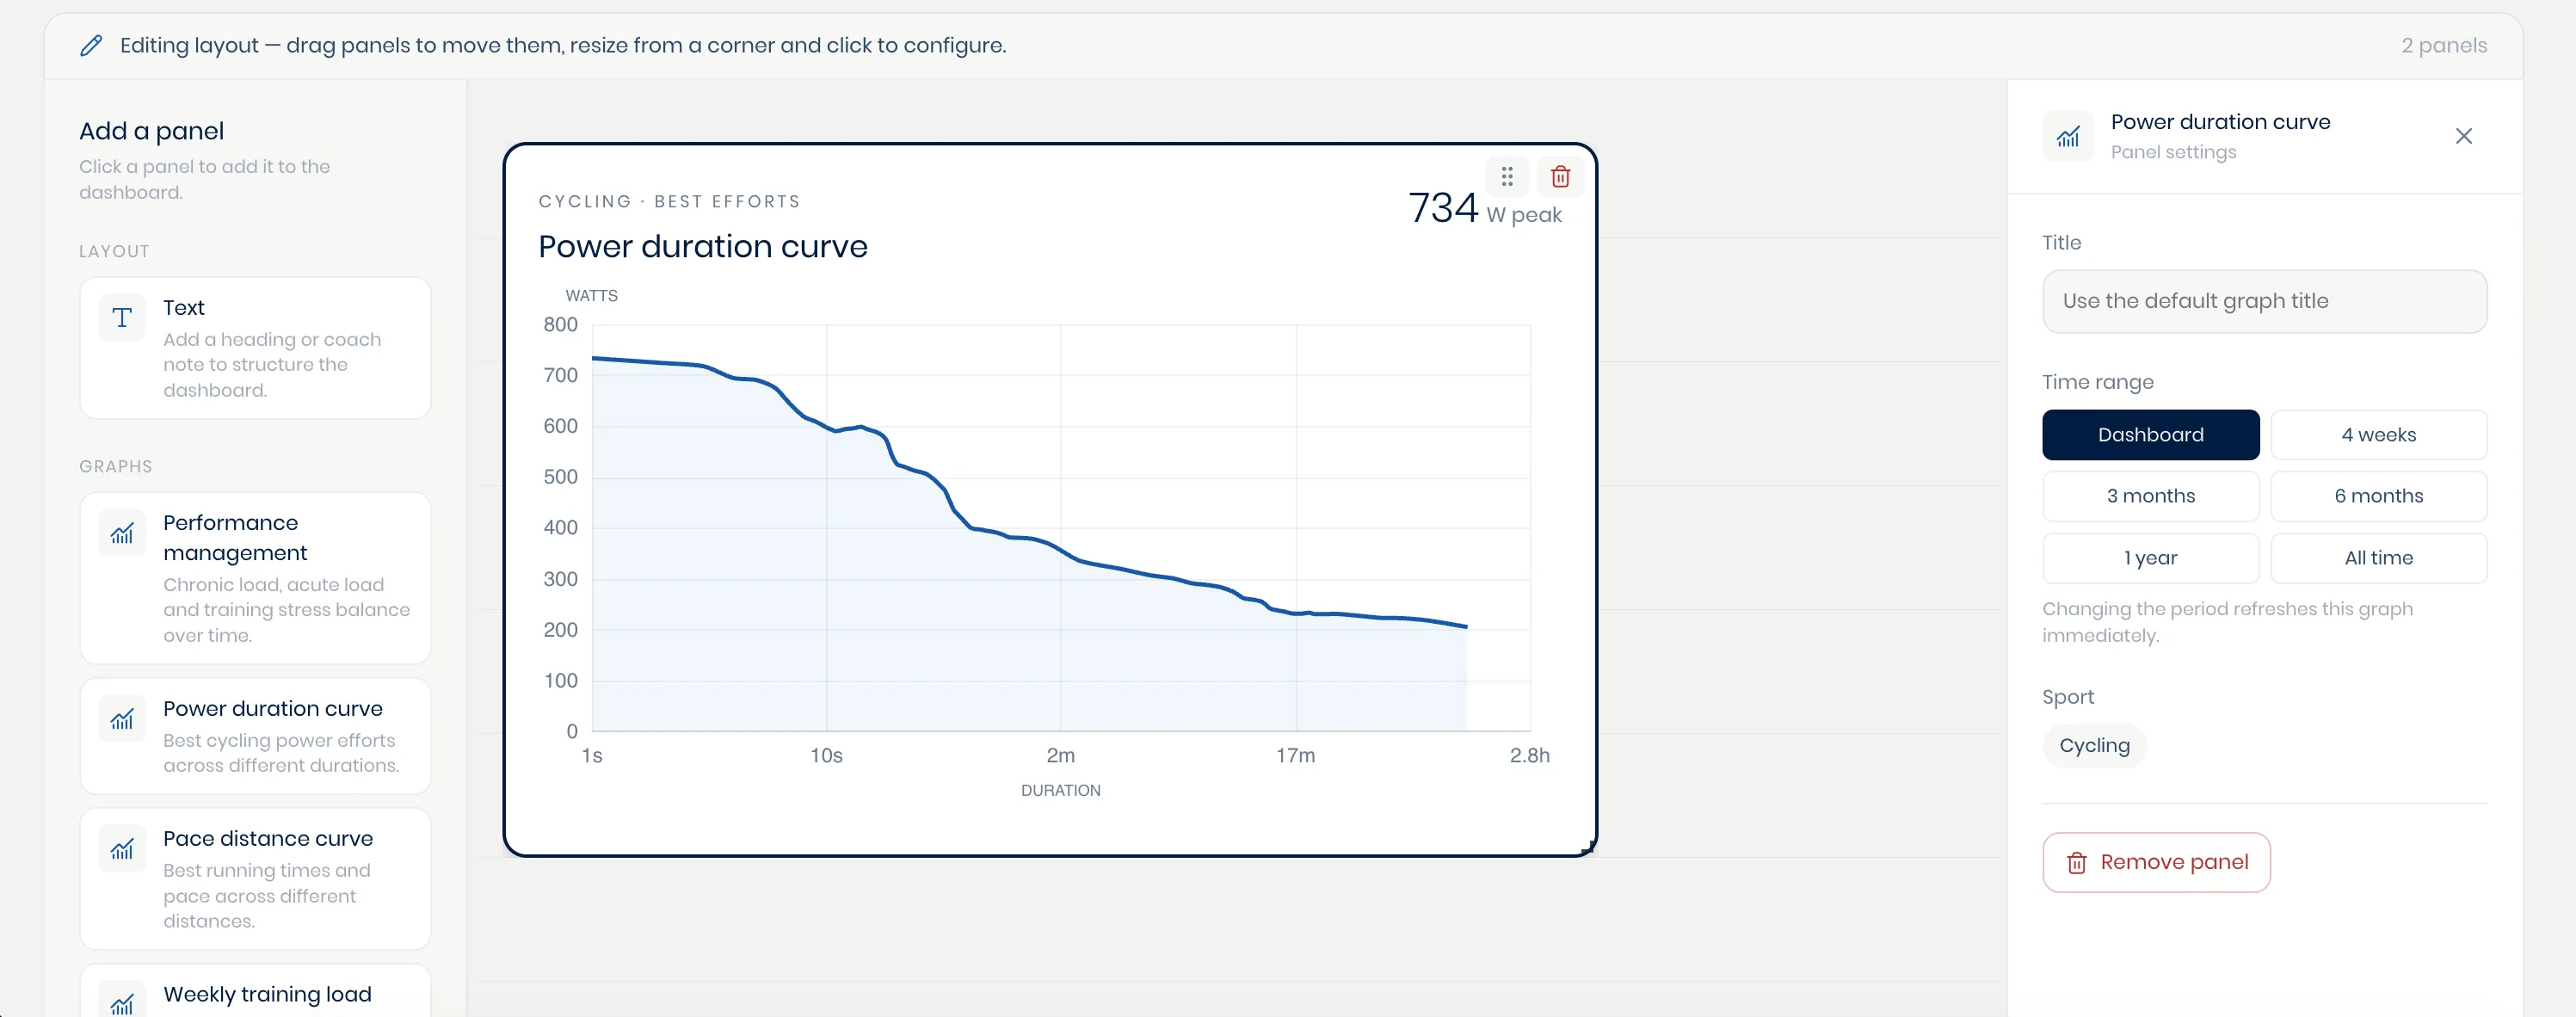
Task: Click the panel title Power duration curve
Action: [x=703, y=247]
